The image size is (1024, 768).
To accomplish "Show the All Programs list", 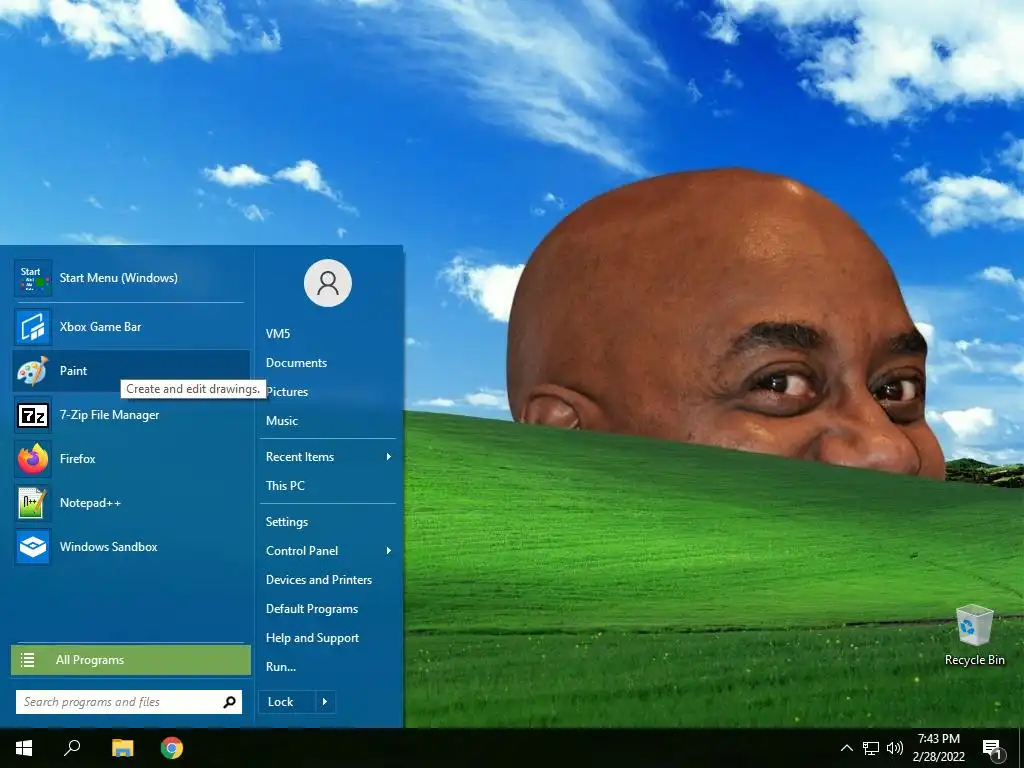I will (x=131, y=660).
